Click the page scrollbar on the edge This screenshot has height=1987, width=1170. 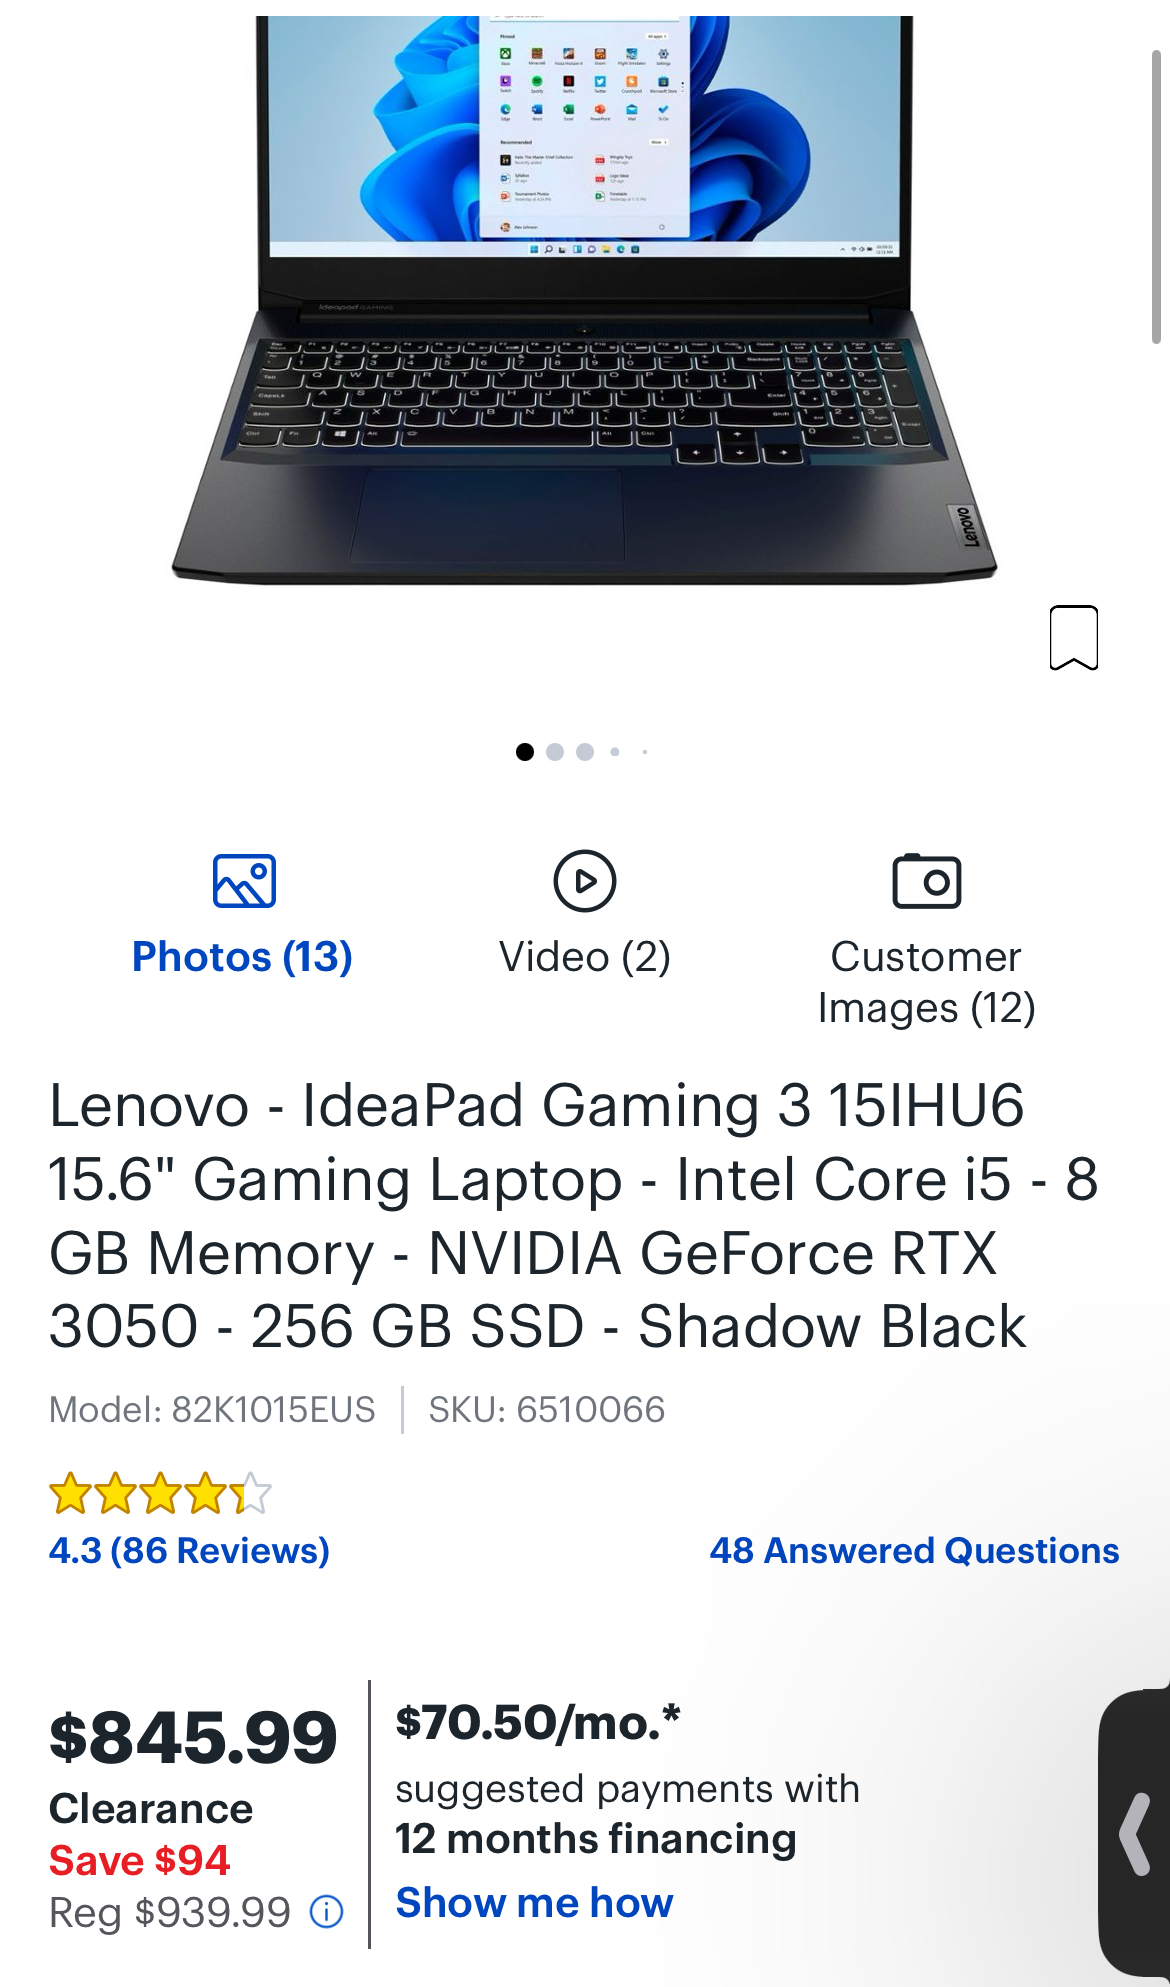[x=1156, y=196]
